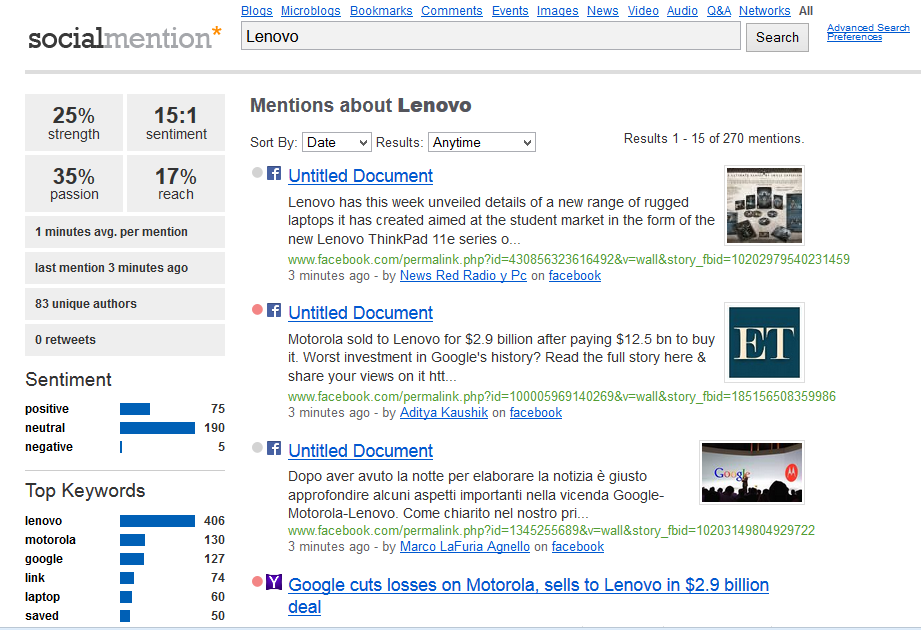Click the saved keyword label
Screen dimensions: 921x630
tap(42, 615)
